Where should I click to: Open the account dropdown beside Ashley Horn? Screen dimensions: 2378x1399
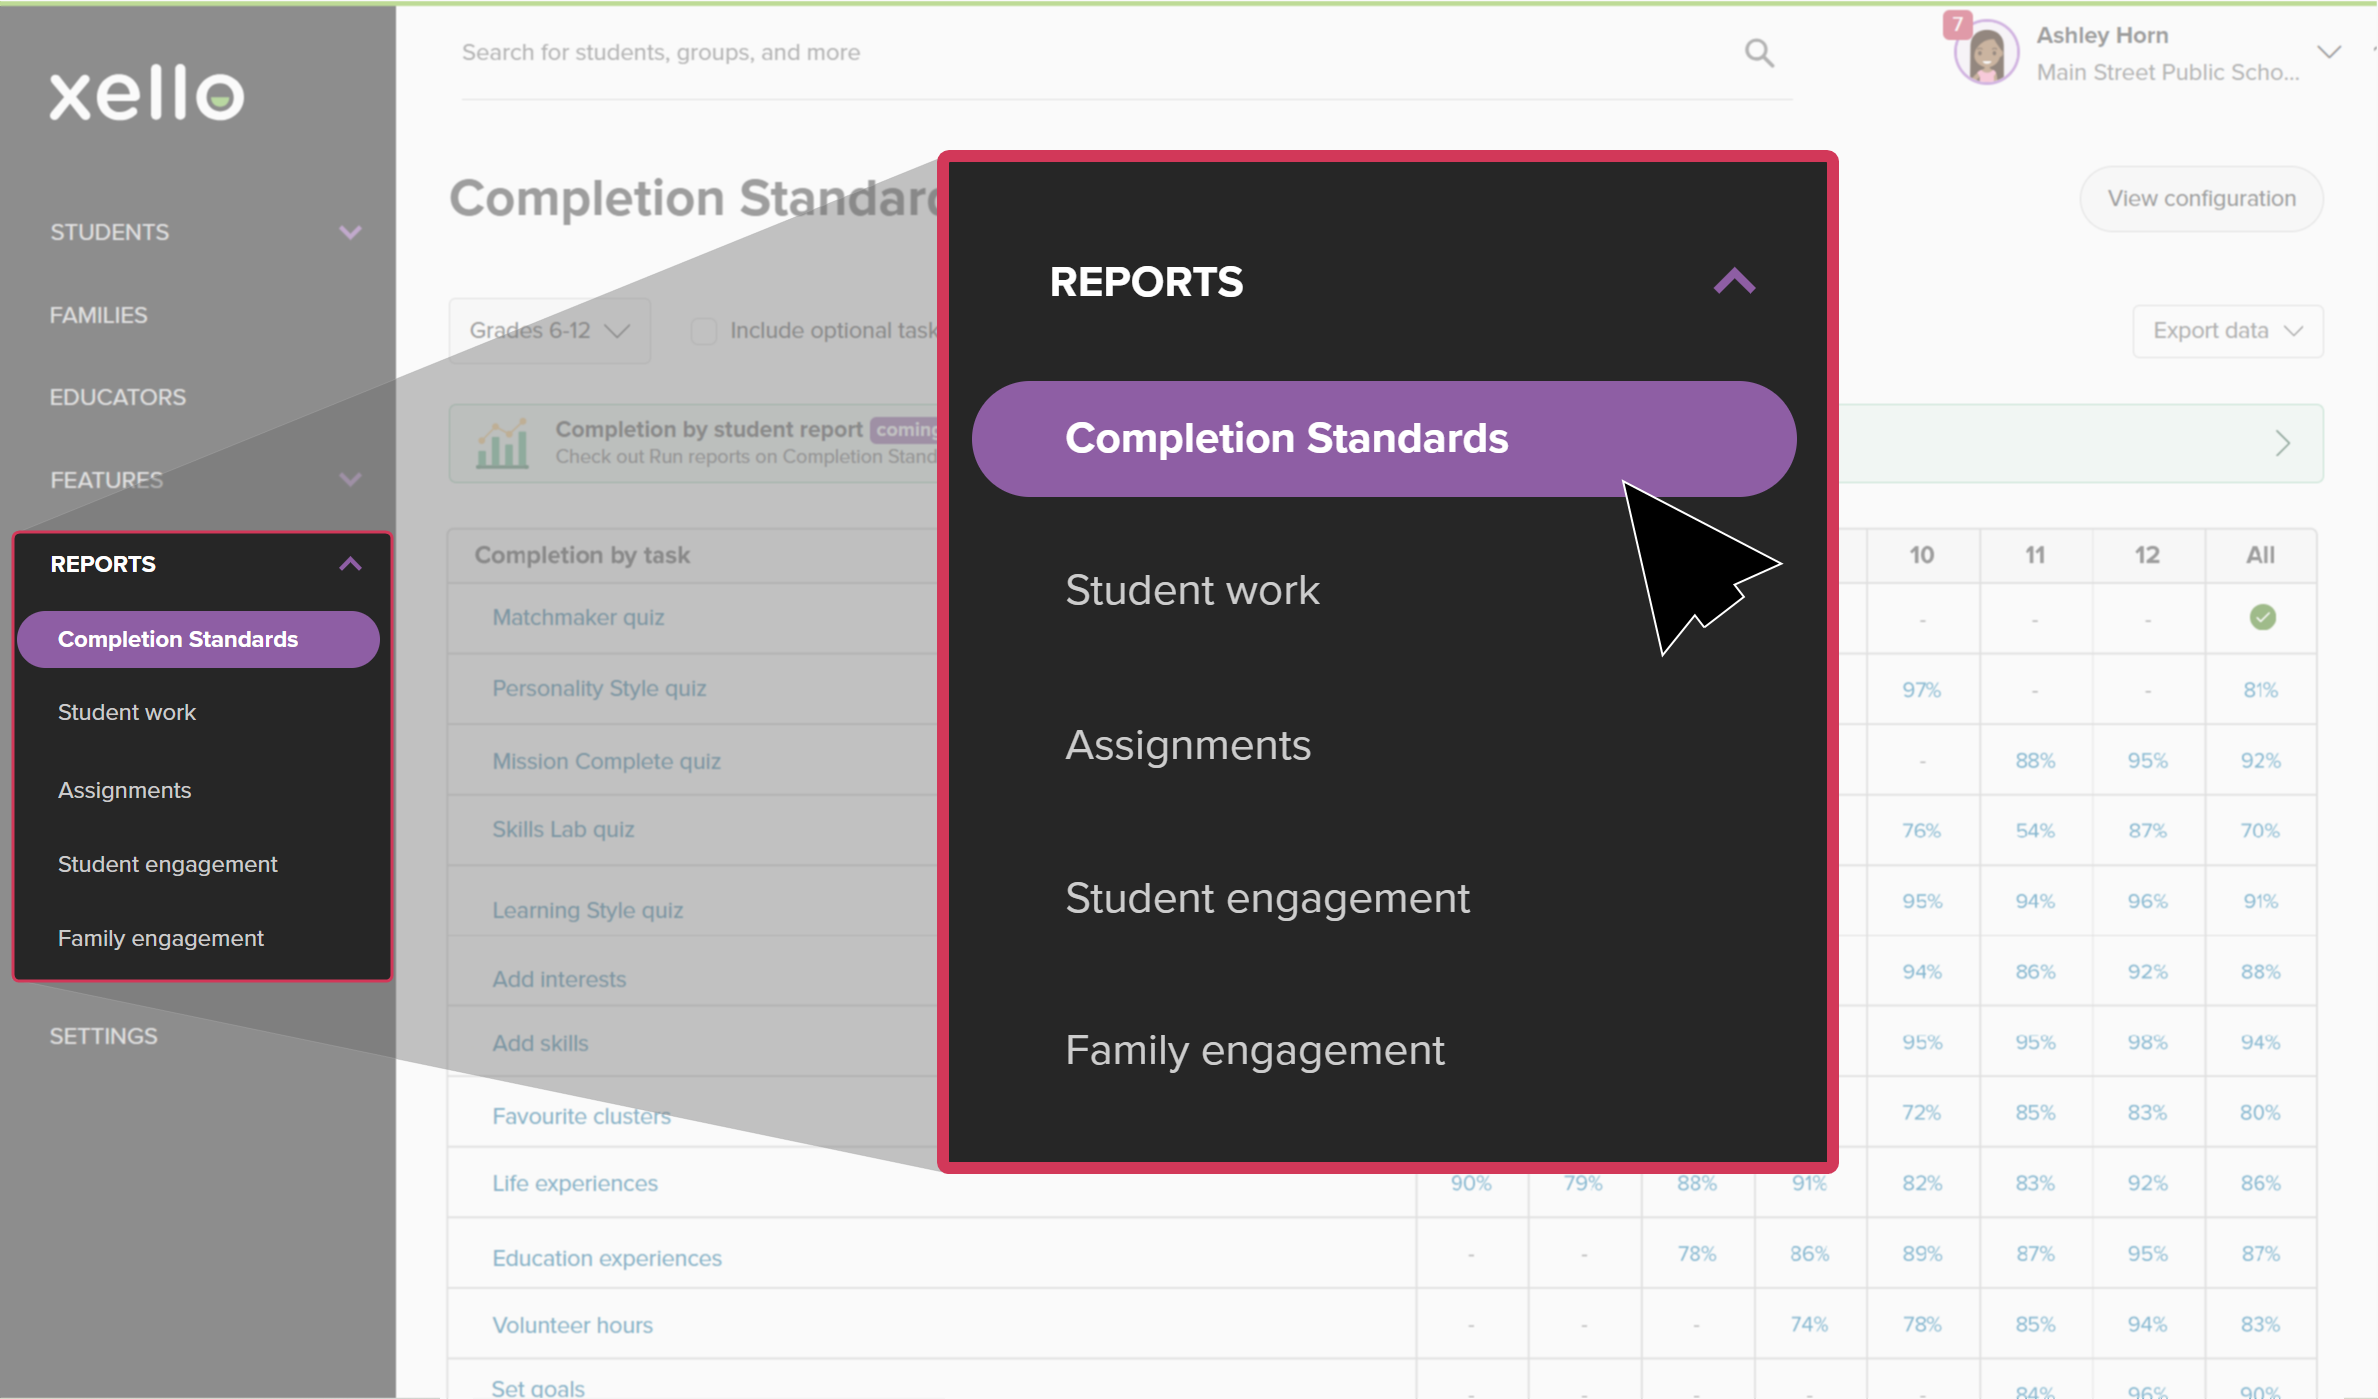click(2330, 52)
